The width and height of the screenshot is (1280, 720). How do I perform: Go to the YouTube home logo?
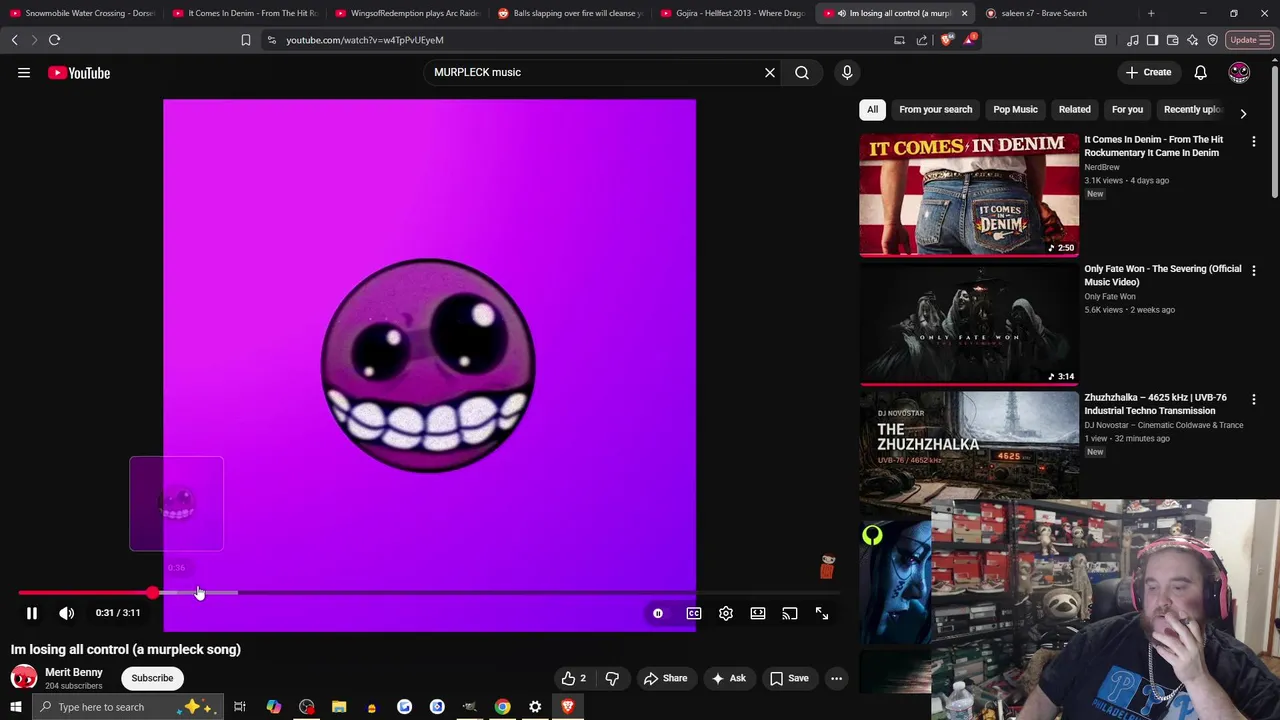coord(79,72)
